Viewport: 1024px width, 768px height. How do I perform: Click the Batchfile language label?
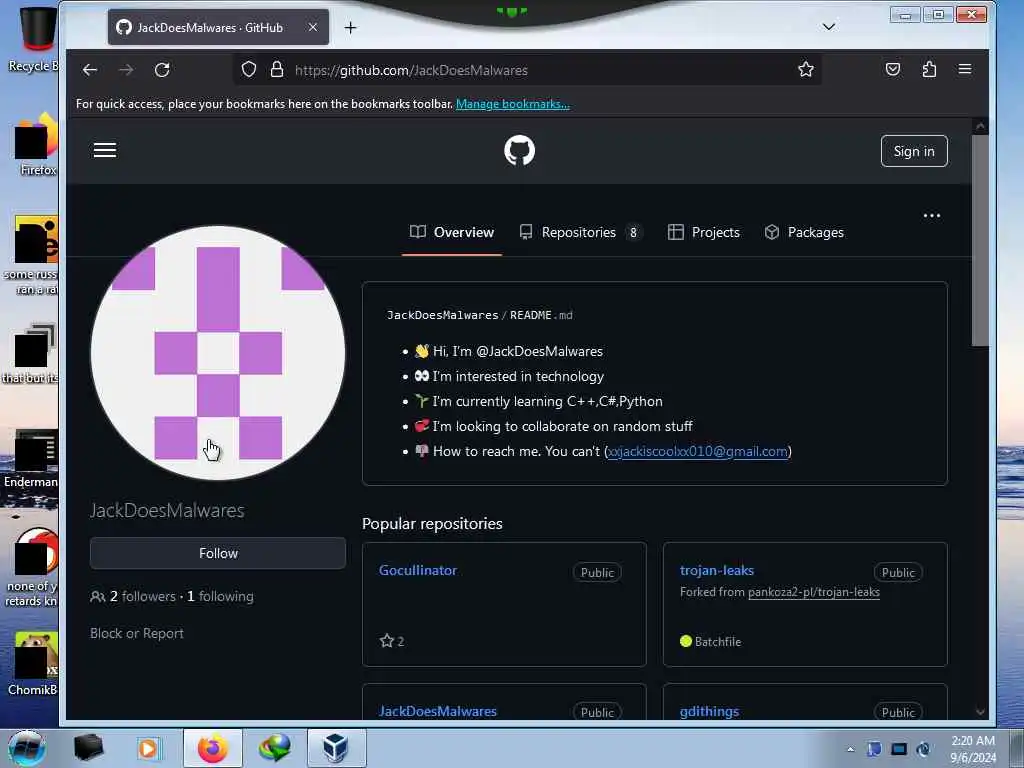click(718, 641)
